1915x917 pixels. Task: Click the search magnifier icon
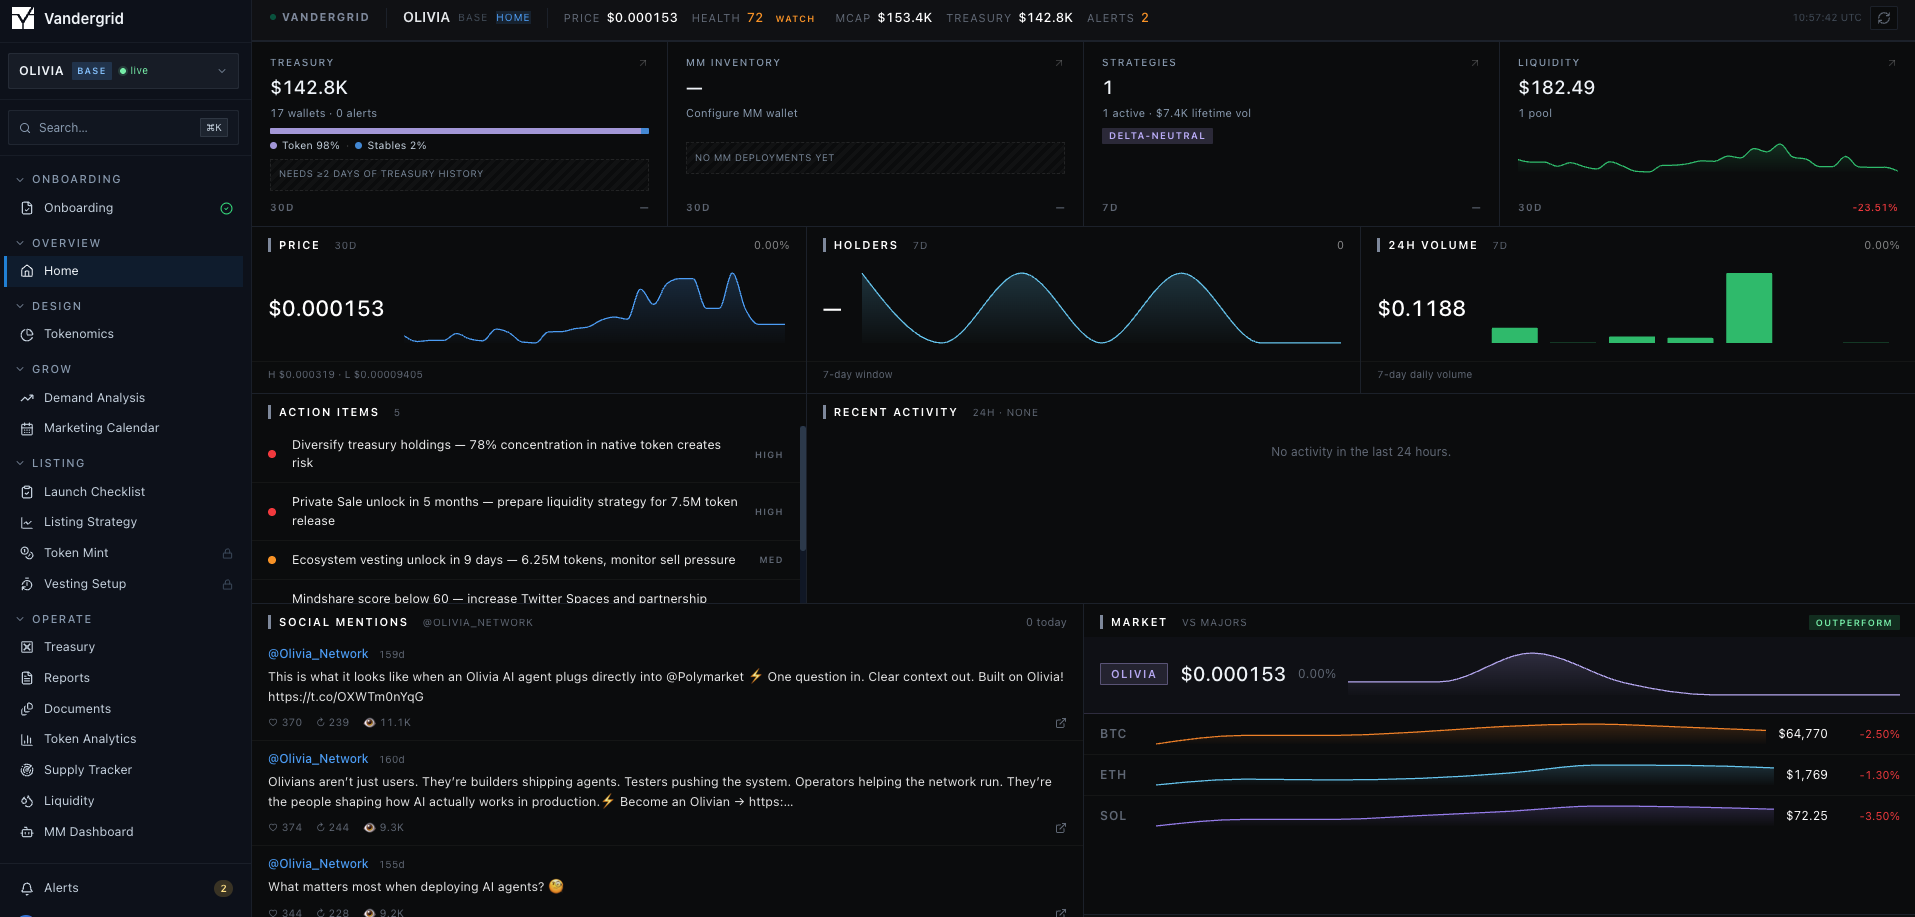point(26,128)
